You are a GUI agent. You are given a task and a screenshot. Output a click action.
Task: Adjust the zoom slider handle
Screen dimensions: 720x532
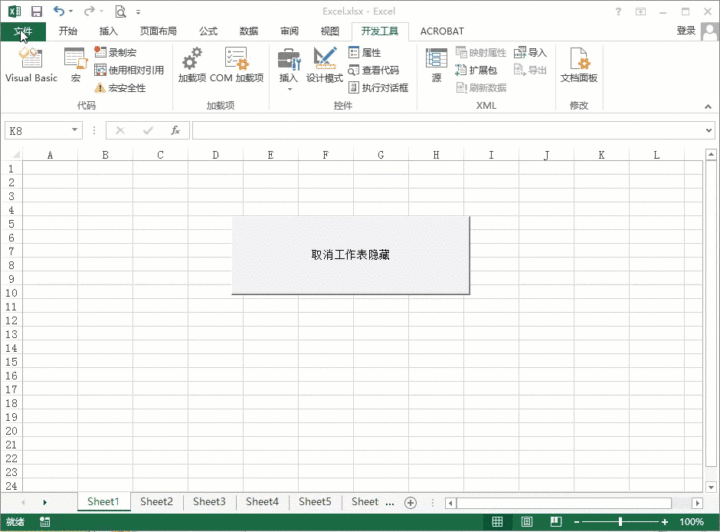[x=620, y=522]
